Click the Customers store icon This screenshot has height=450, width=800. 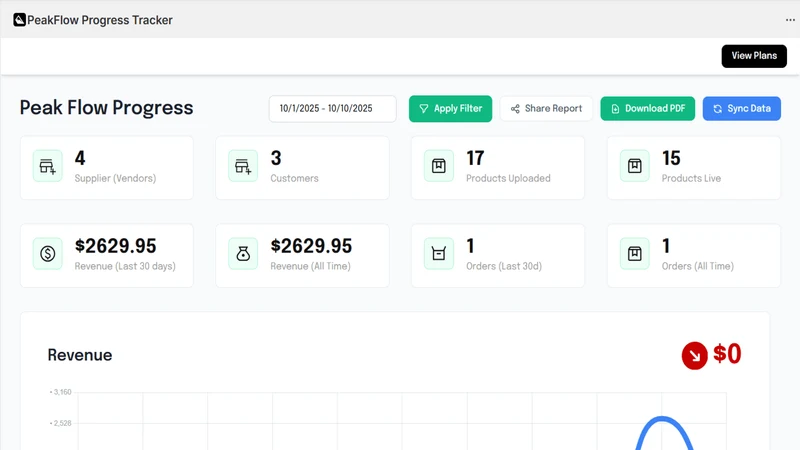click(243, 166)
